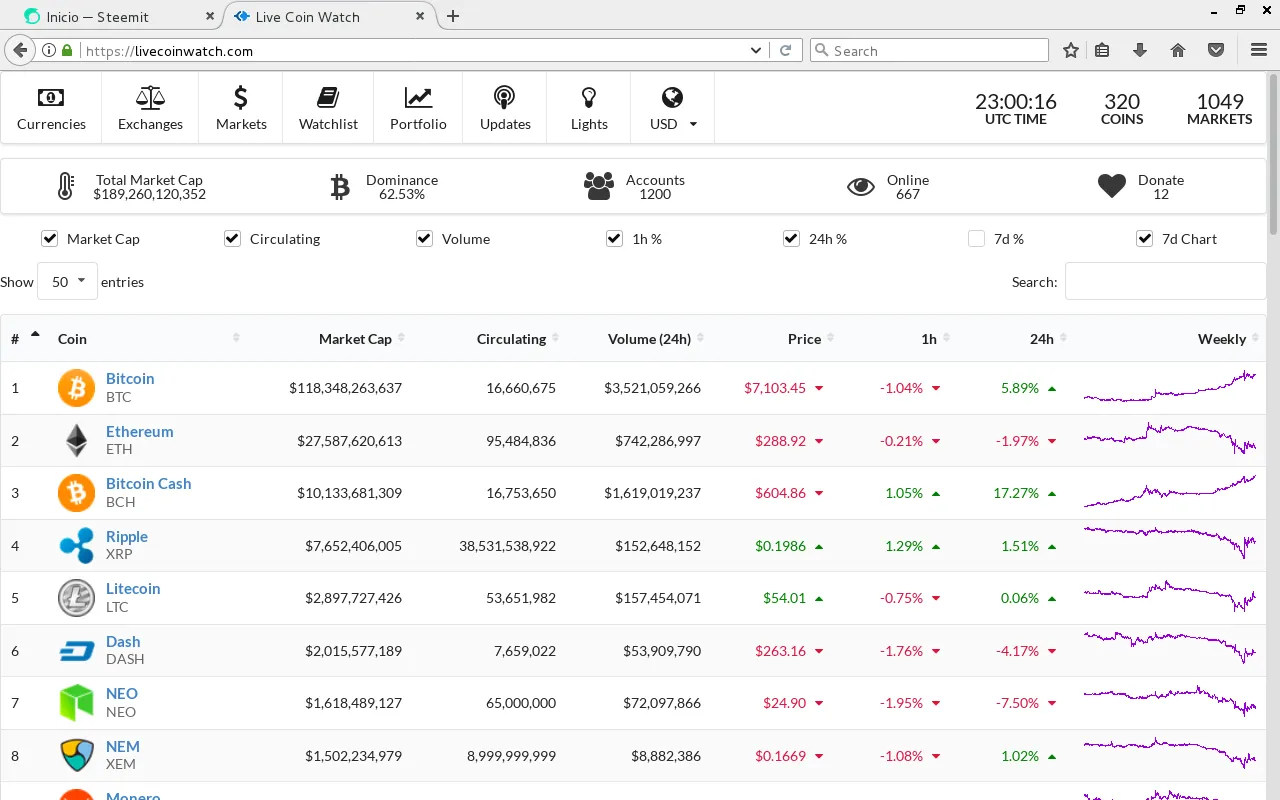
Task: Open the Portfolio chart icon
Action: click(418, 97)
